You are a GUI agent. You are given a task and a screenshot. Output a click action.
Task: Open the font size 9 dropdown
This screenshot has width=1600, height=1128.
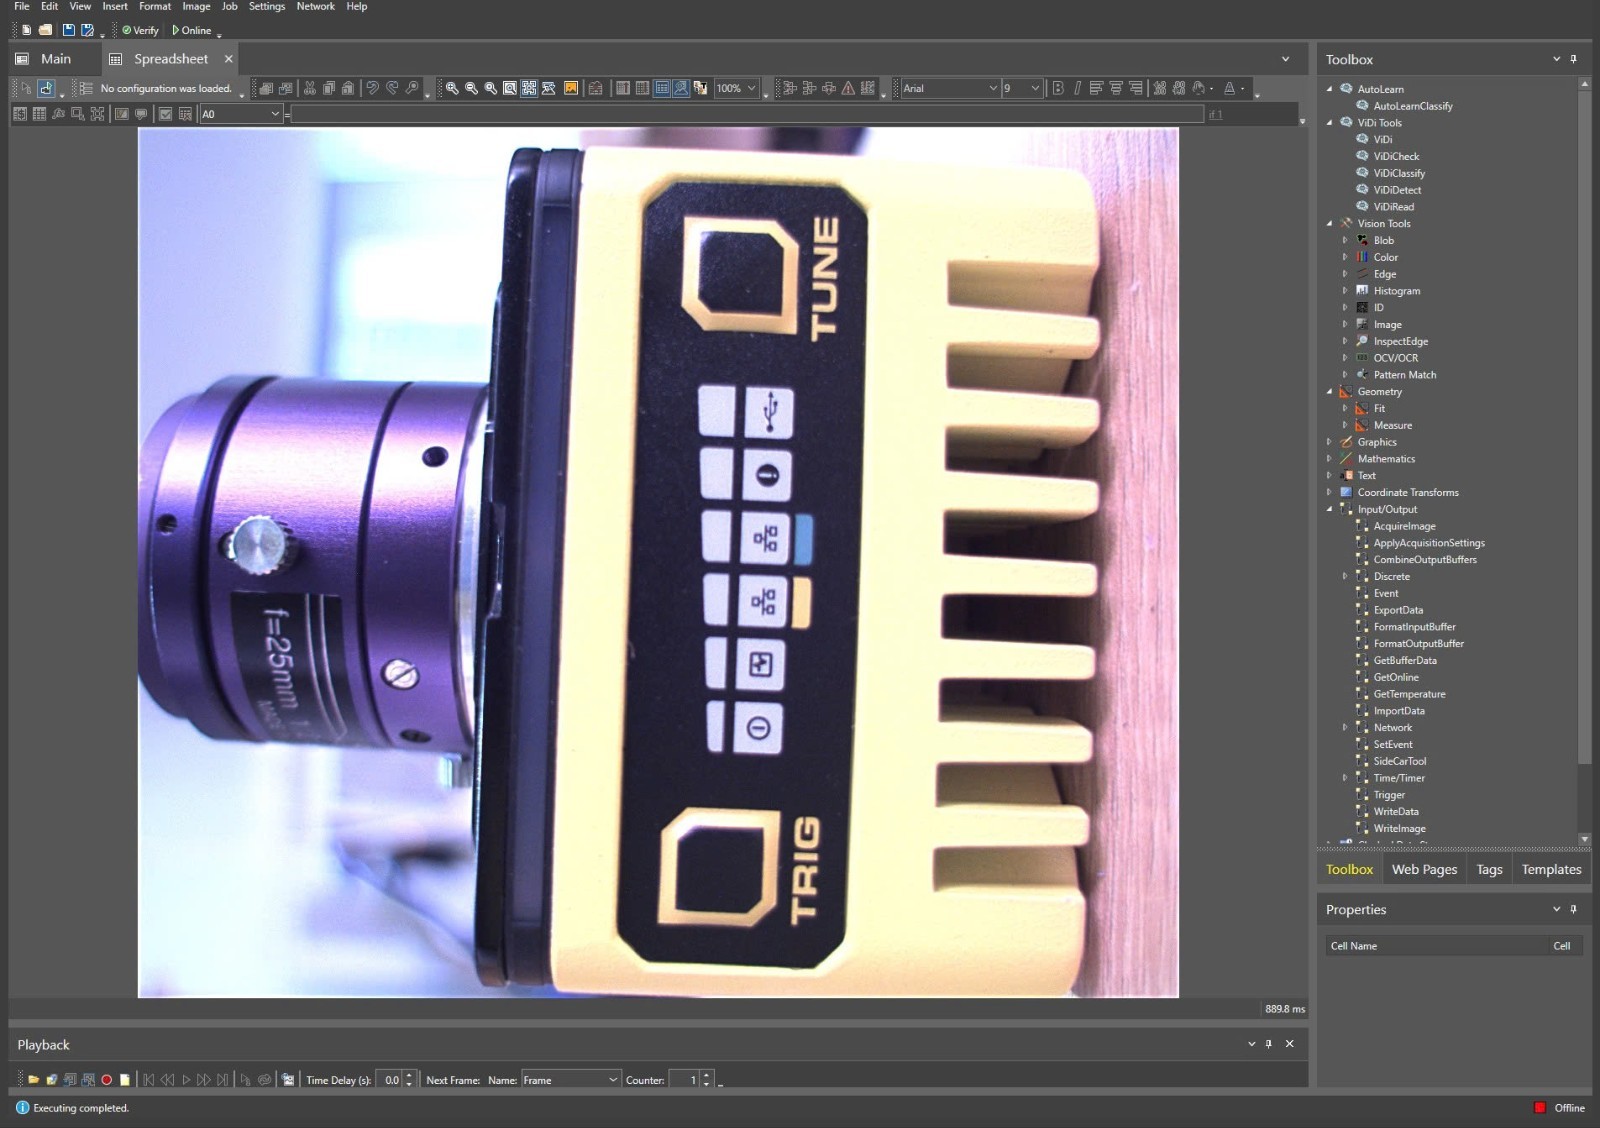(x=1035, y=88)
